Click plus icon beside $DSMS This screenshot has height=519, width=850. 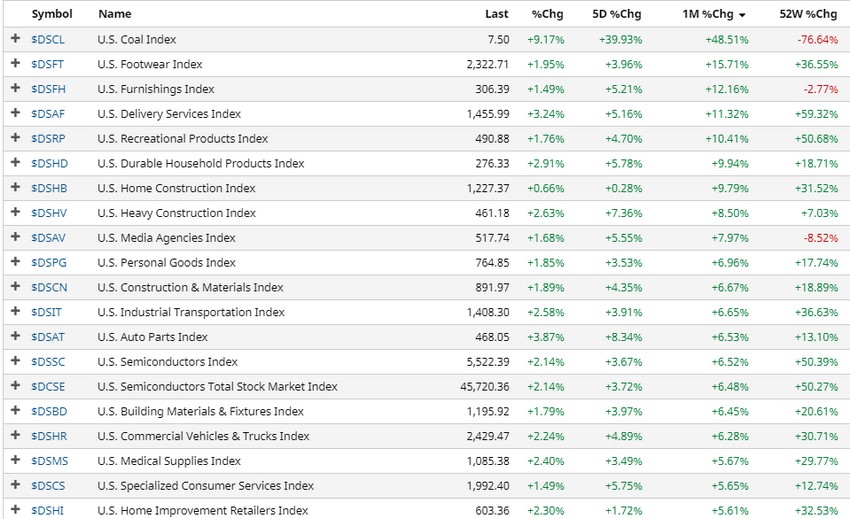point(15,461)
